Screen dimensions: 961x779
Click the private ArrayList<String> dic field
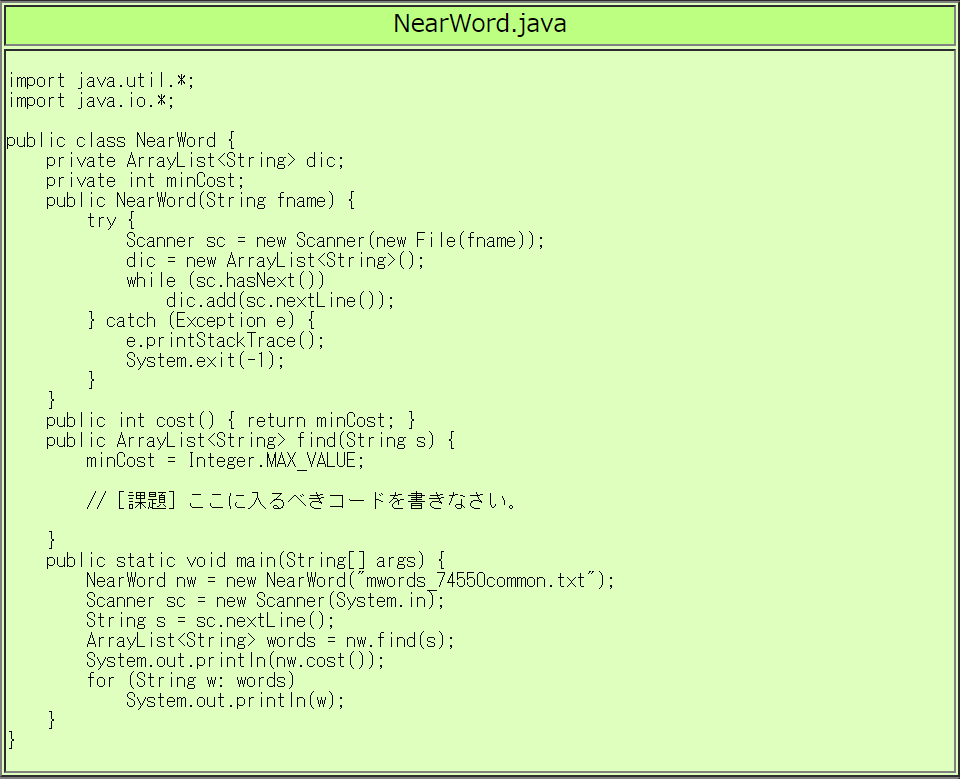pos(195,161)
